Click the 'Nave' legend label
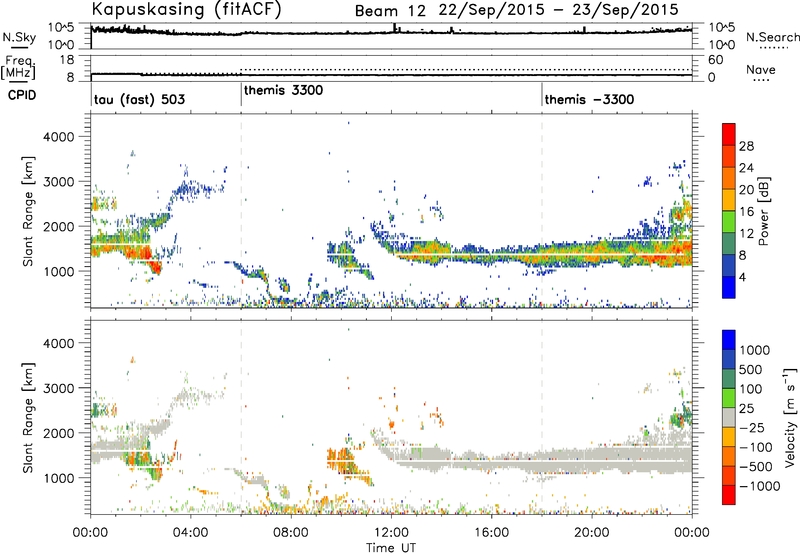The height and width of the screenshot is (554, 800). click(761, 70)
